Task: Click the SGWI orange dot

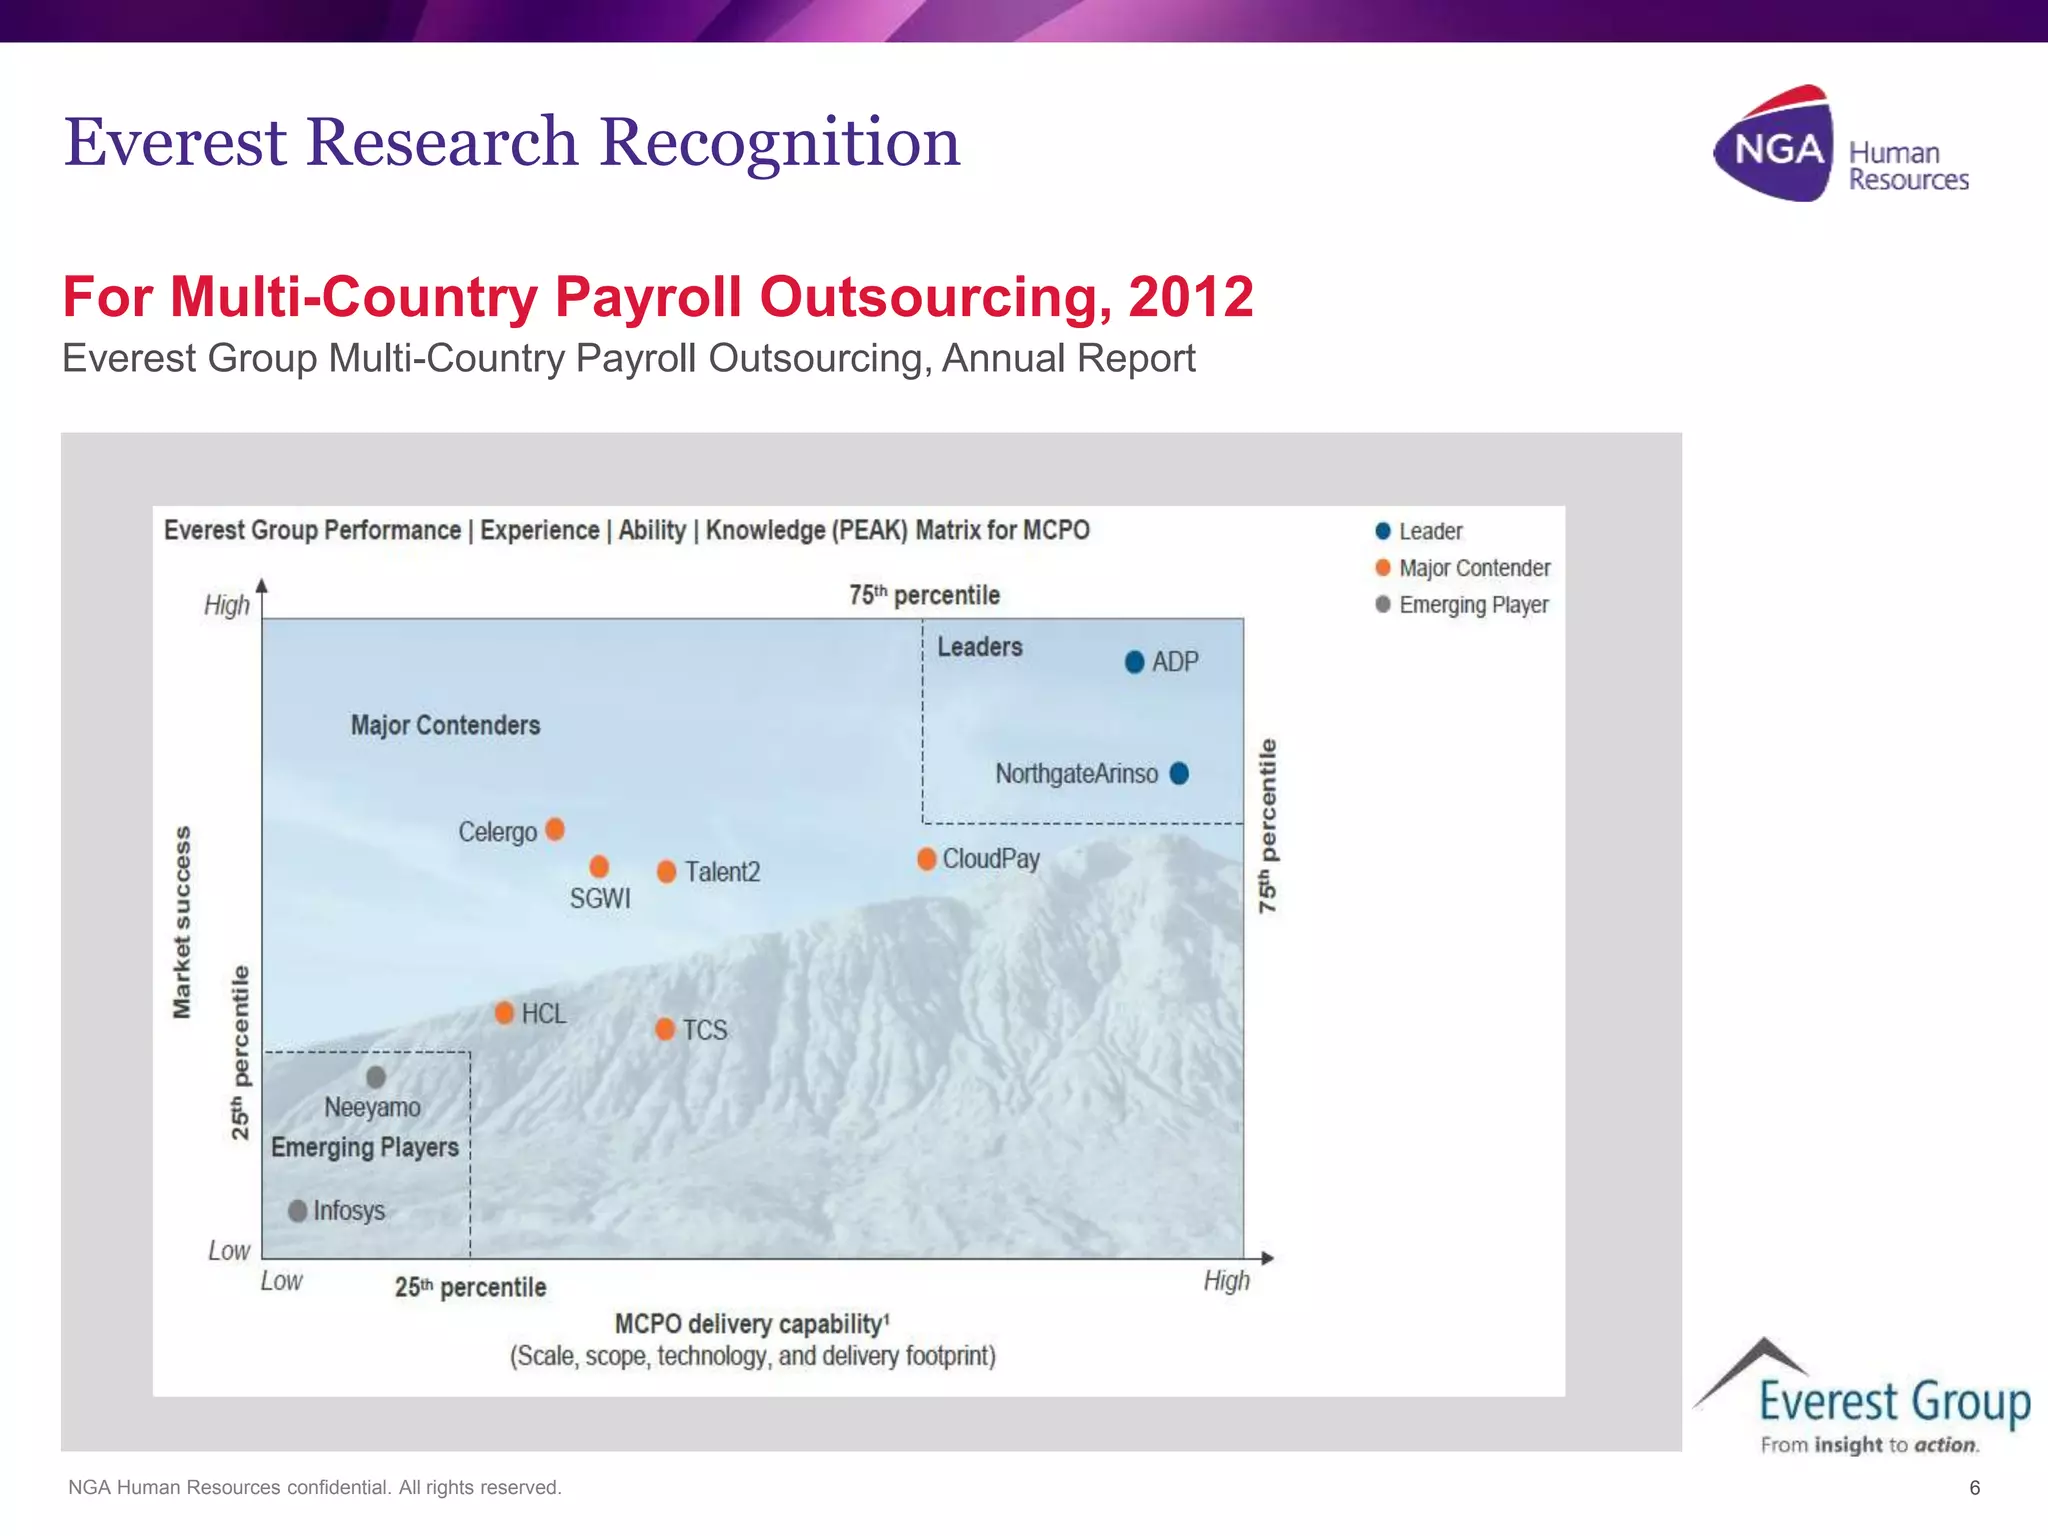Action: coord(599,866)
